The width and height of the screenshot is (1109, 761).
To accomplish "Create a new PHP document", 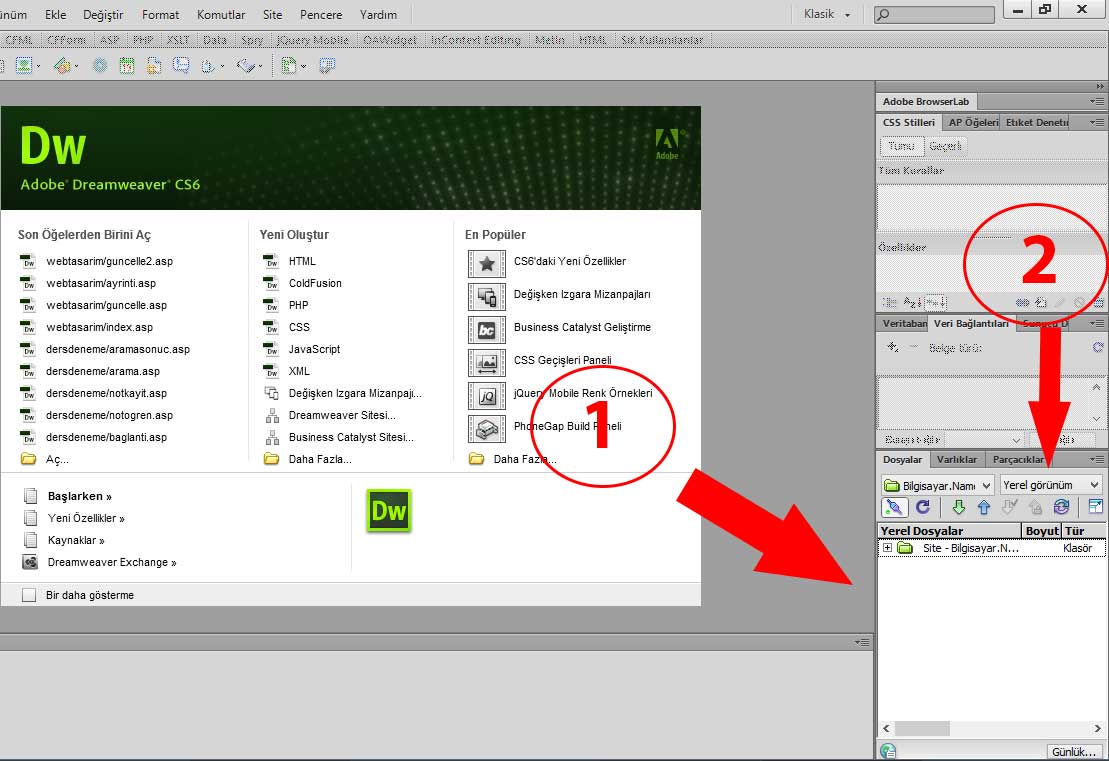I will click(298, 306).
